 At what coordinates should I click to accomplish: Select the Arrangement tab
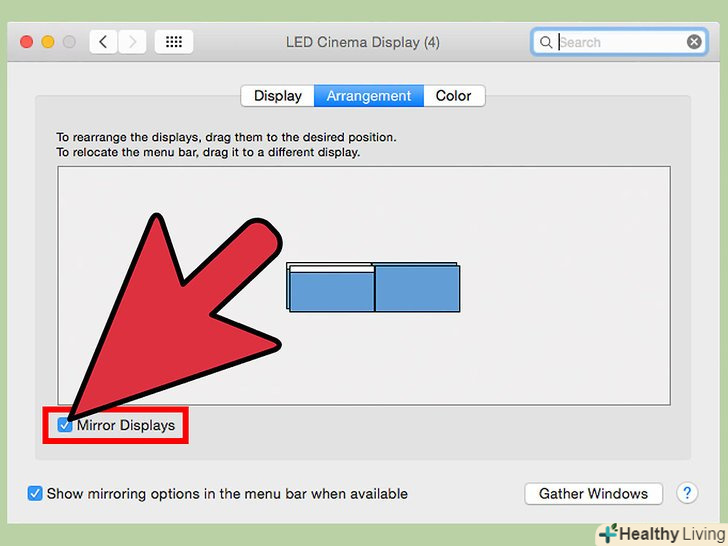(369, 96)
